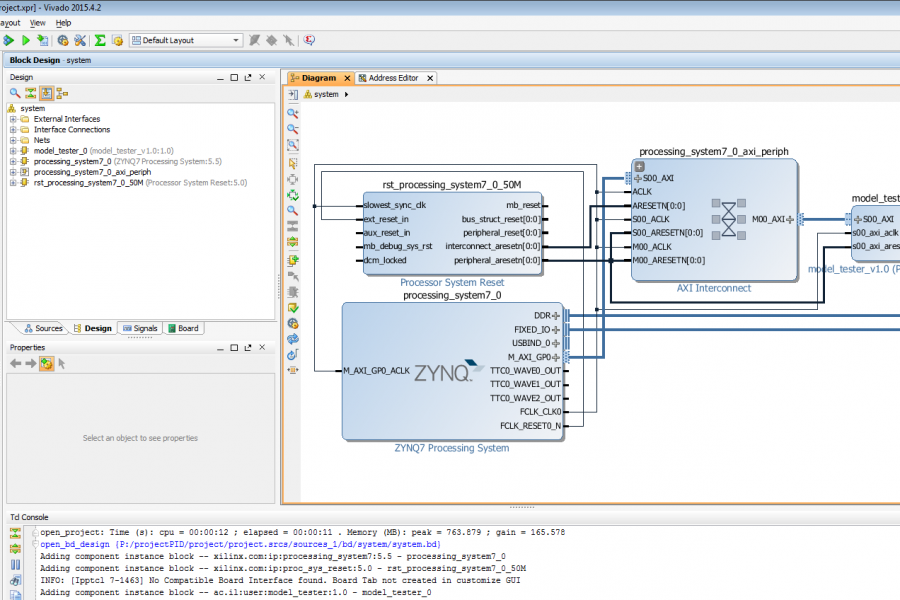Zoom to fit the block diagram
The height and width of the screenshot is (600, 900).
pyautogui.click(x=293, y=145)
